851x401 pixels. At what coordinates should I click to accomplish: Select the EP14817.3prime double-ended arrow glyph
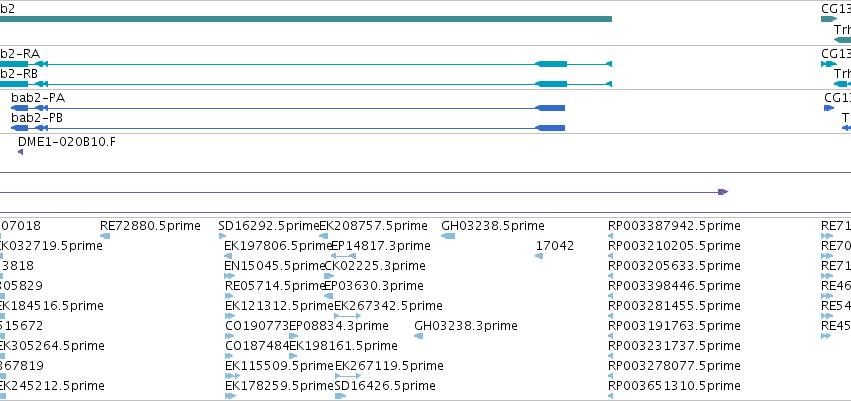[x=344, y=256]
